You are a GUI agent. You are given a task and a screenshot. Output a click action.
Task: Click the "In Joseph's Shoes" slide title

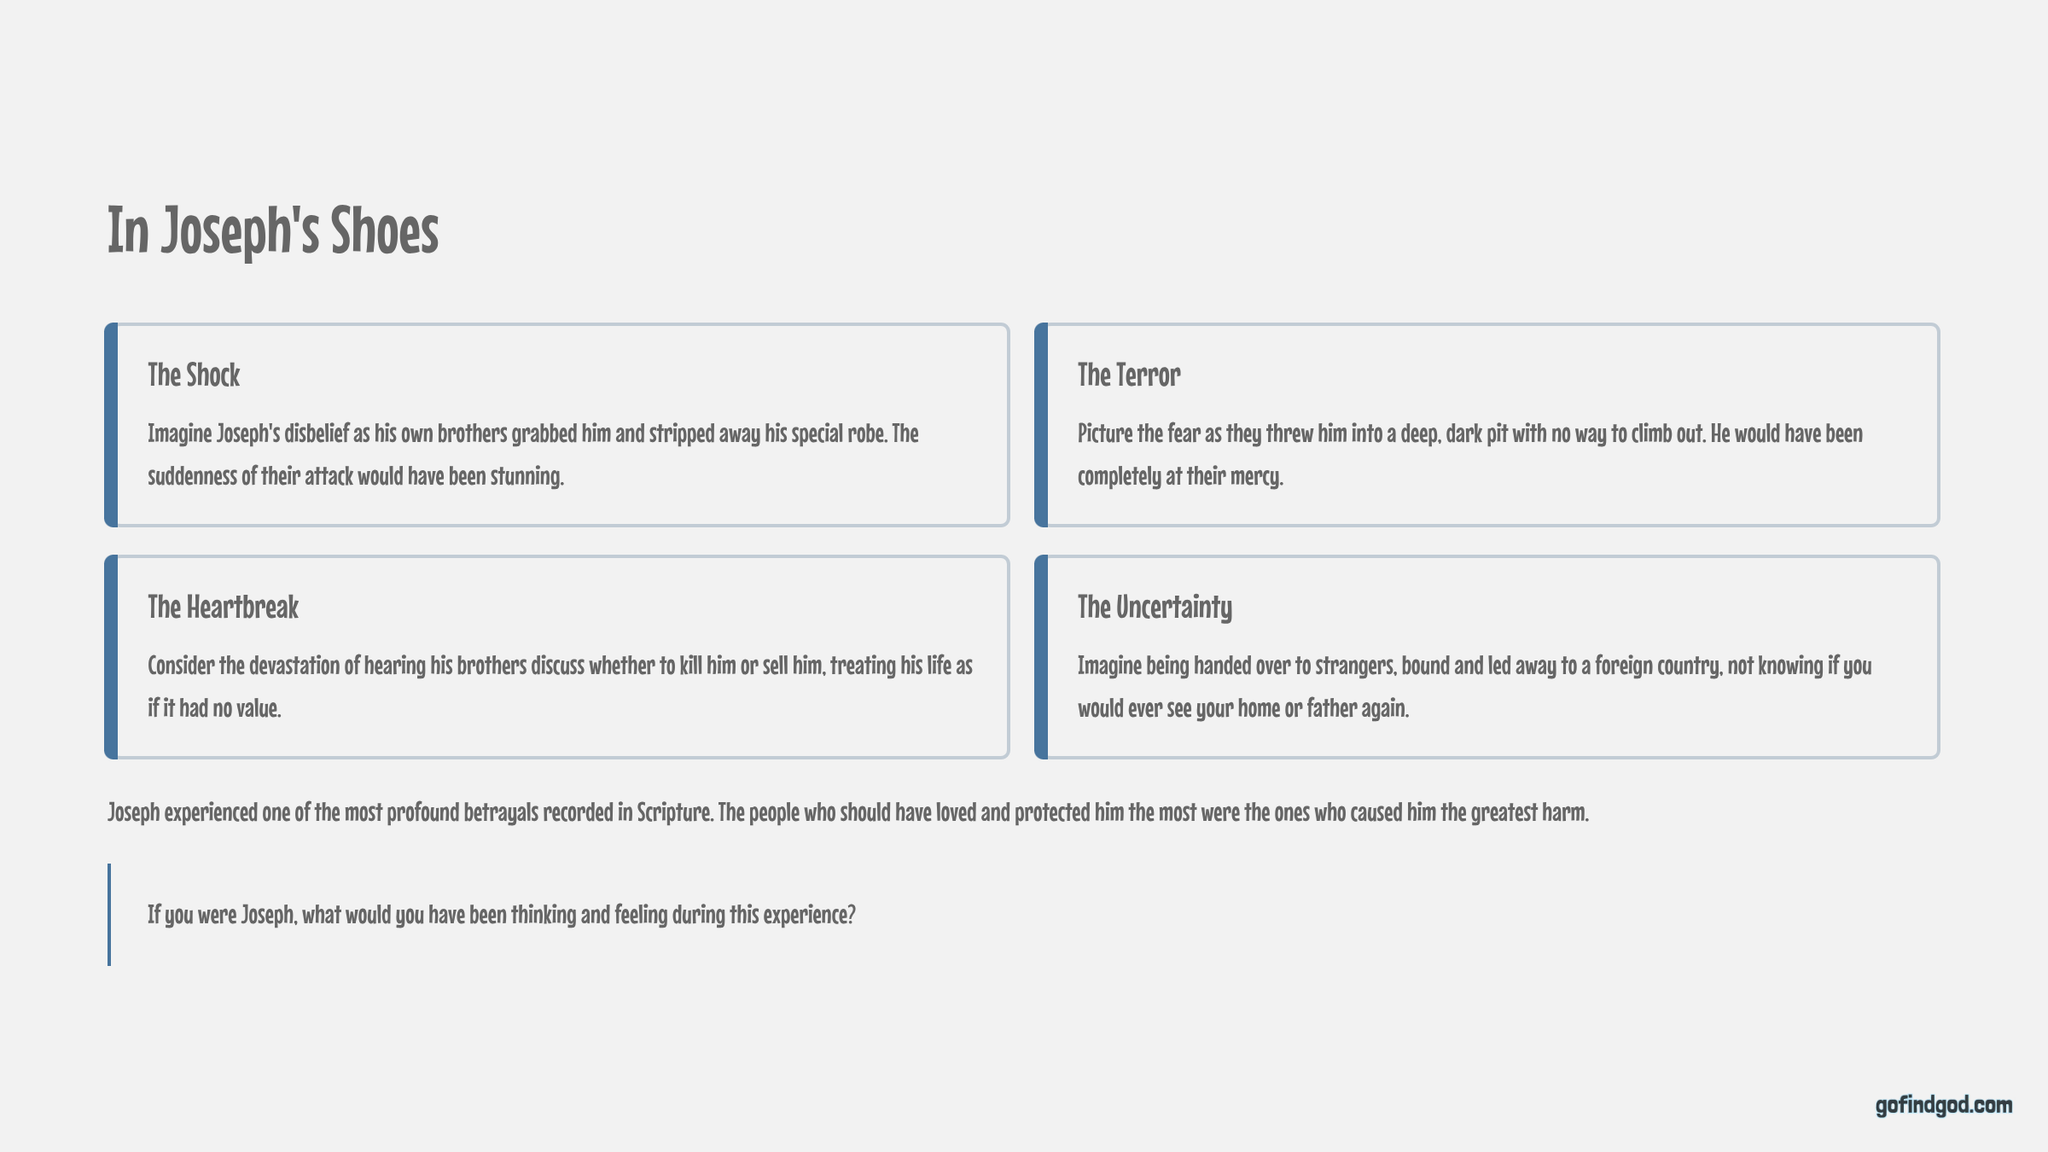tap(273, 231)
